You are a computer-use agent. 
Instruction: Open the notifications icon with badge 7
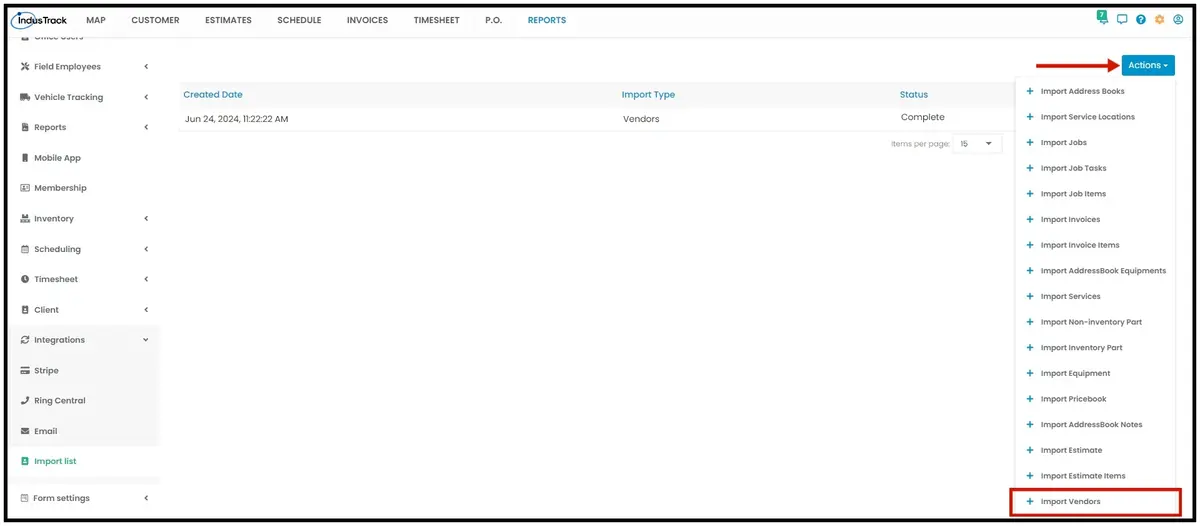1102,18
